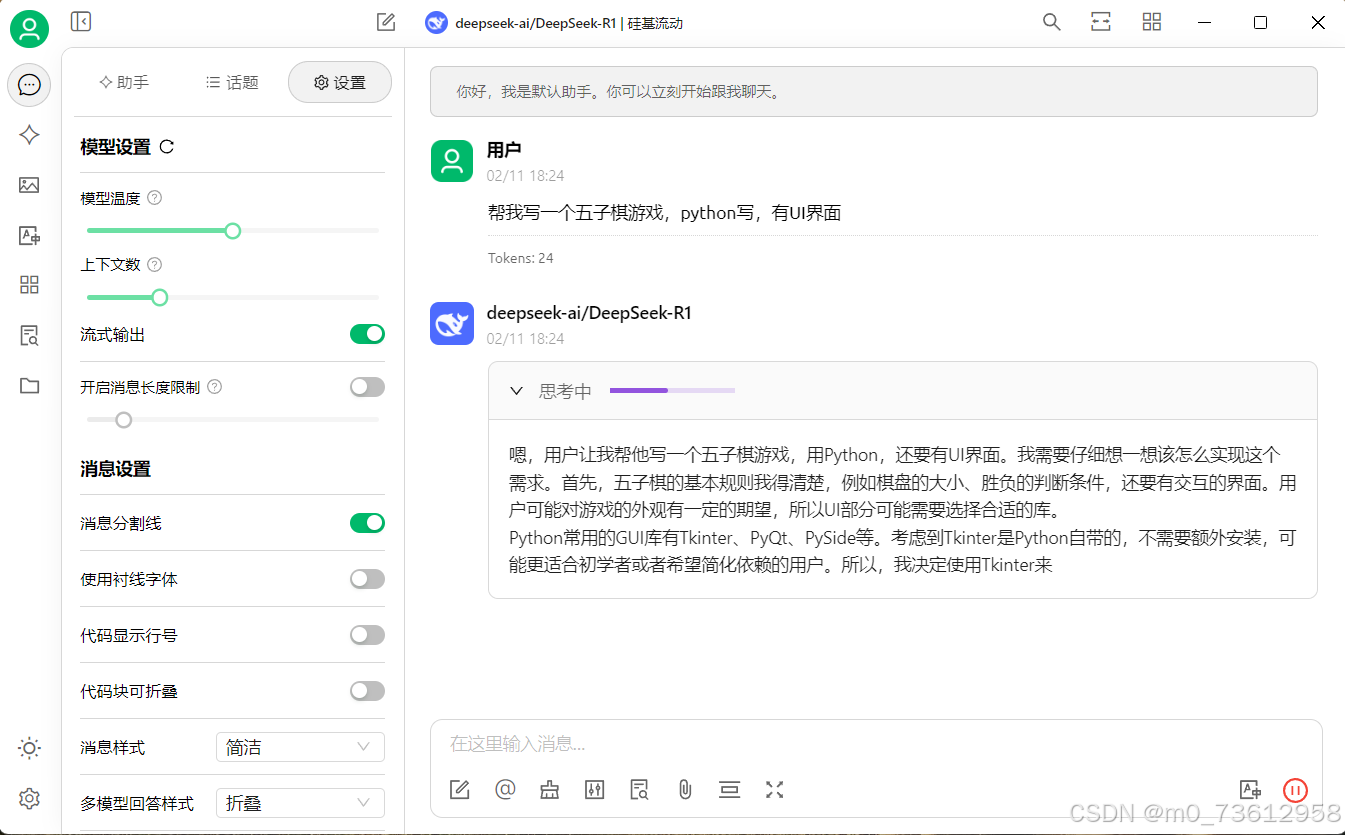Open 消息样式 dropdown showing 简洁
Viewport: 1345px width, 835px height.
[x=300, y=747]
